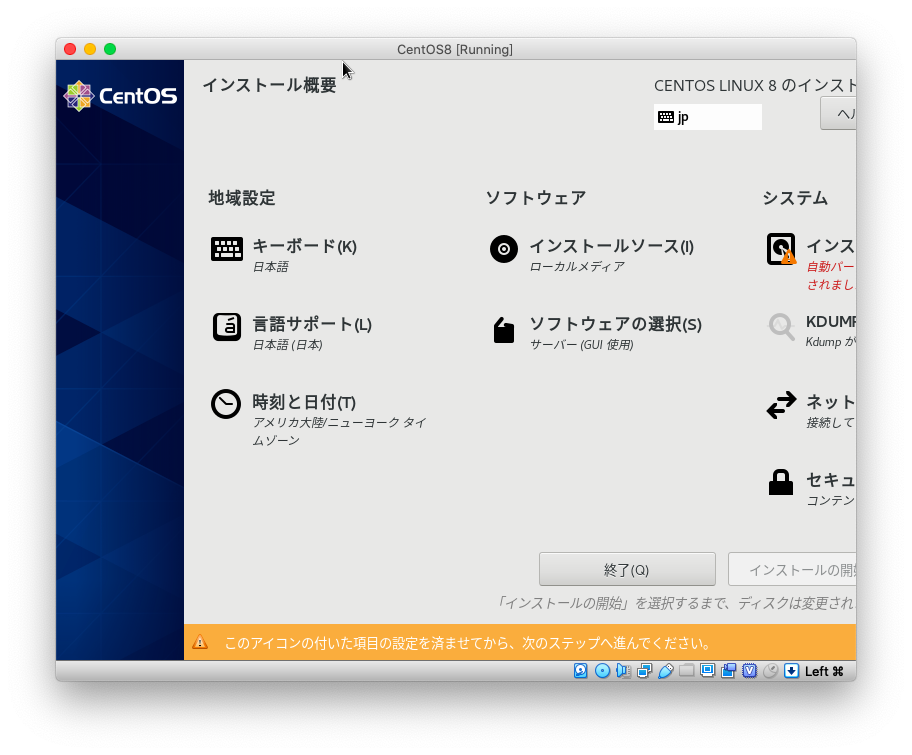Click the Left ⌘ host key indicator

coord(824,671)
